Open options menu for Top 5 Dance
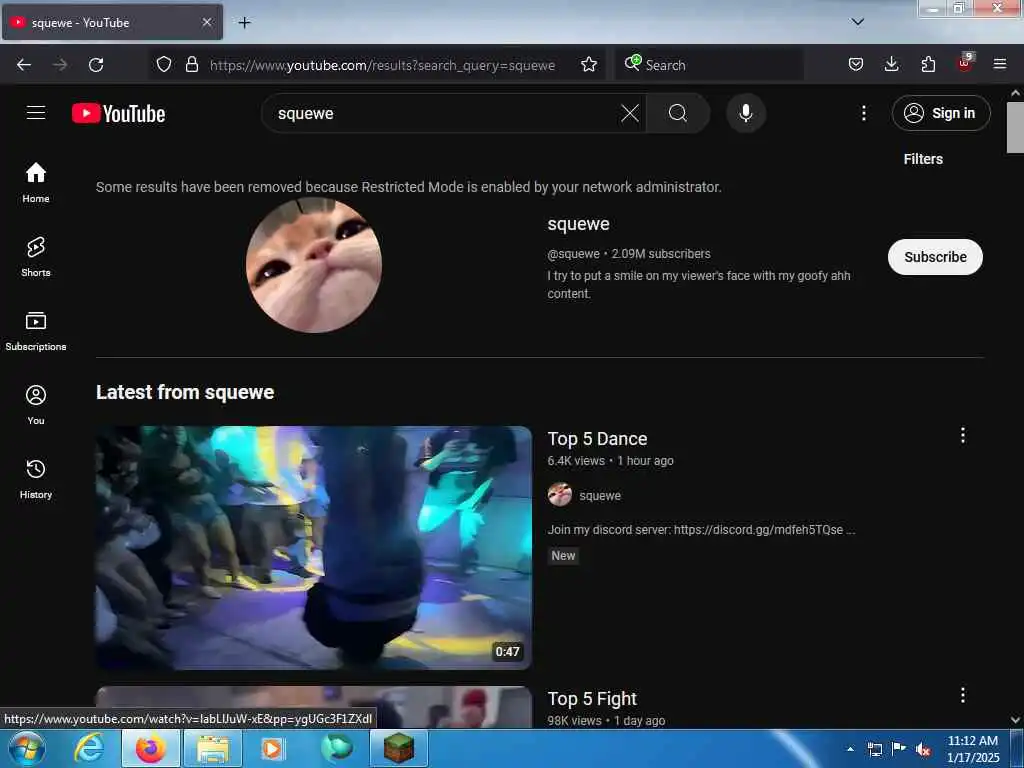 click(963, 436)
